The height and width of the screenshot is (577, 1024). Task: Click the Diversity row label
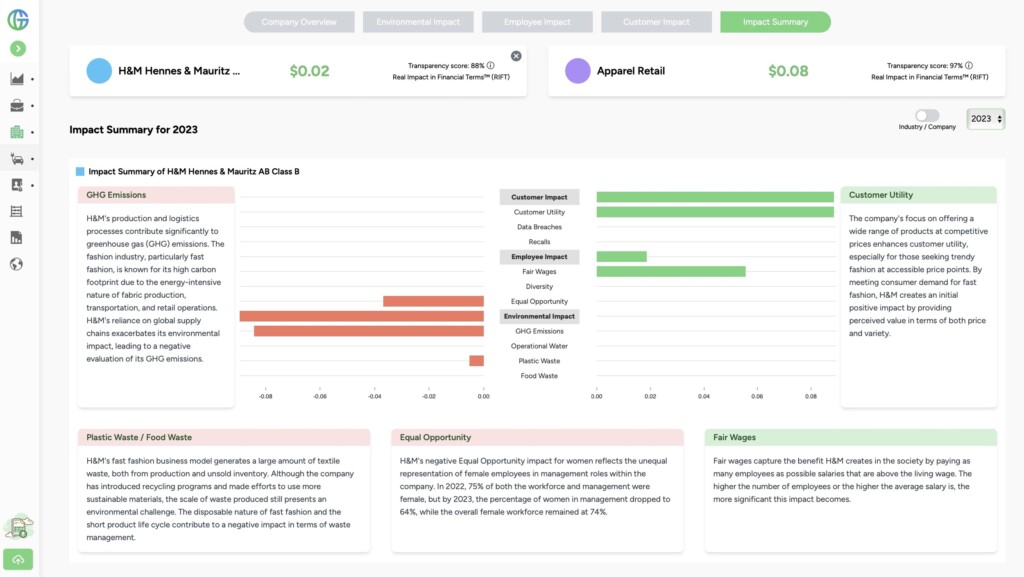pos(539,287)
